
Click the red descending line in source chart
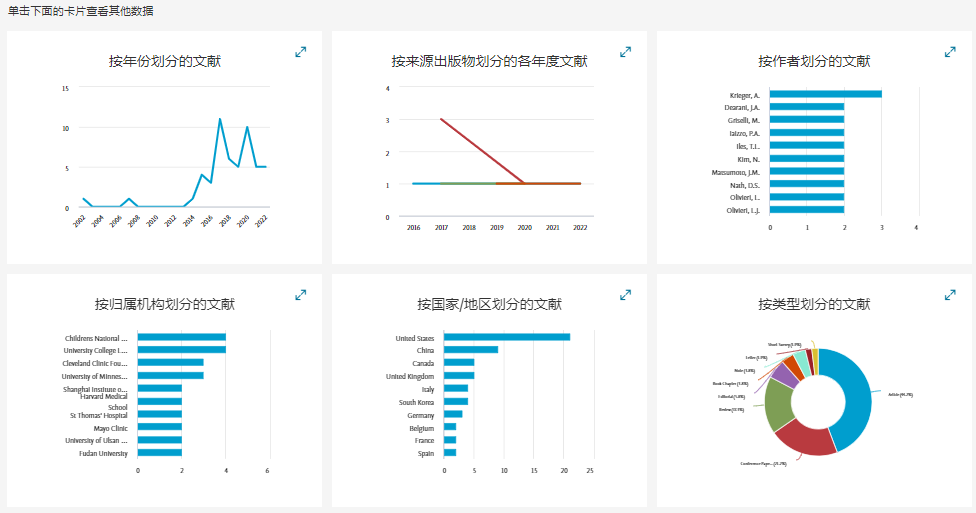(482, 151)
